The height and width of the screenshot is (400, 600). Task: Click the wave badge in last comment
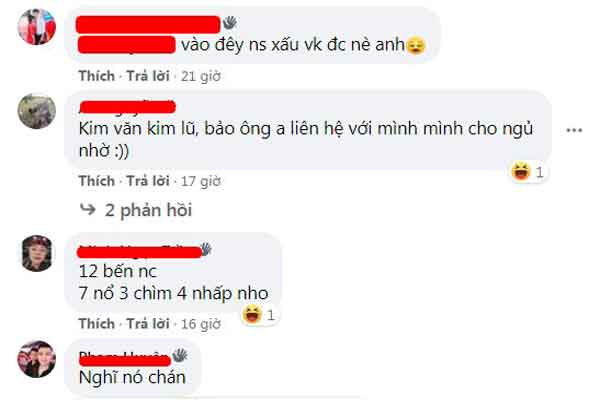(x=179, y=355)
